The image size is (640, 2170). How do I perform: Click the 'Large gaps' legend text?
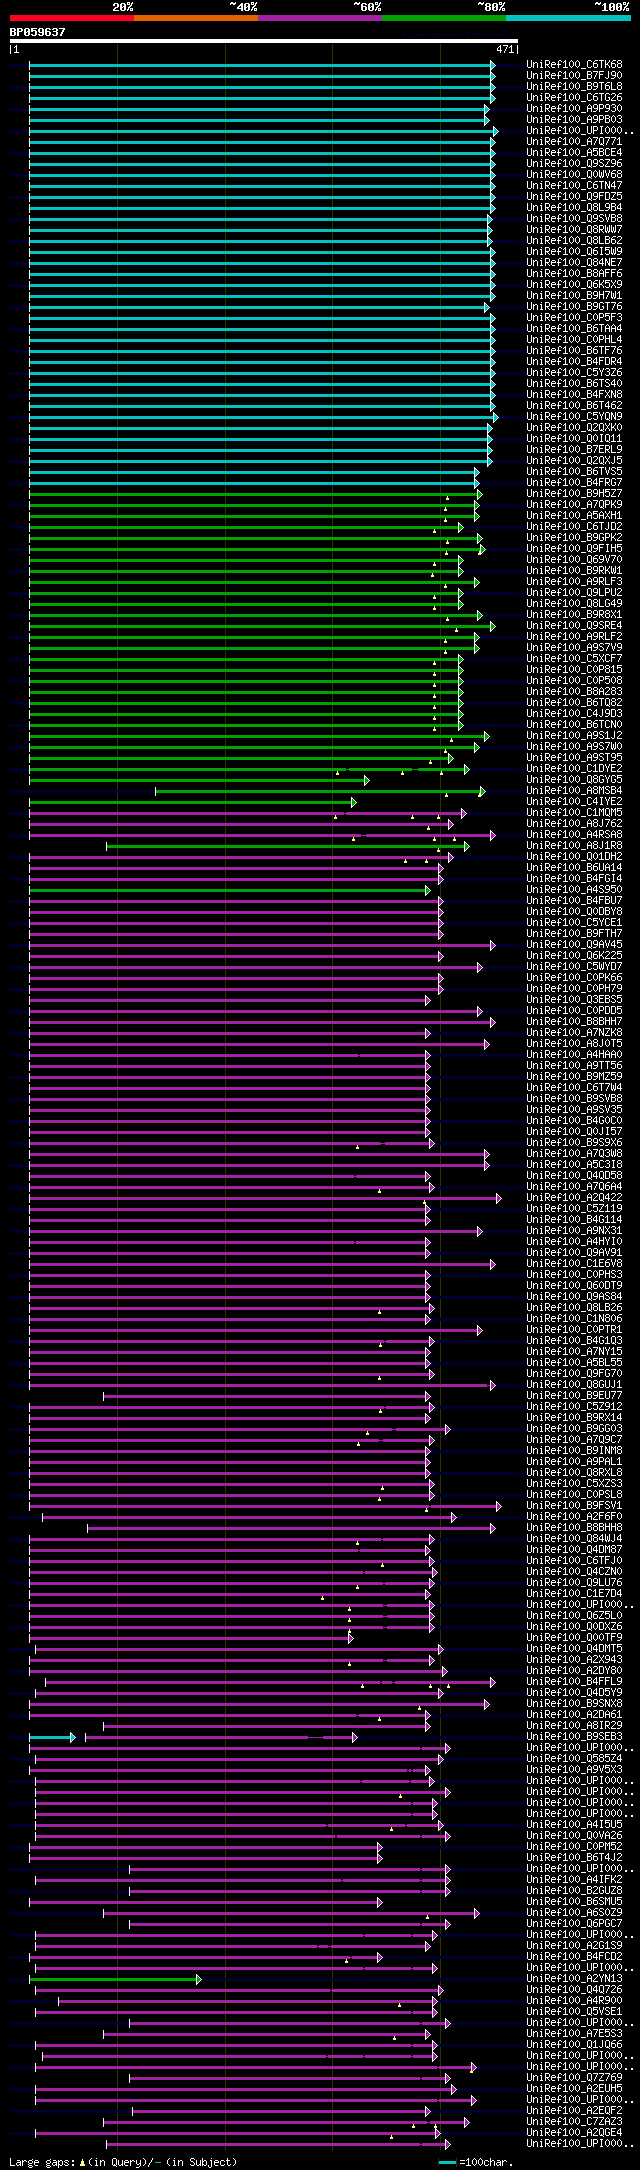tap(41, 2162)
